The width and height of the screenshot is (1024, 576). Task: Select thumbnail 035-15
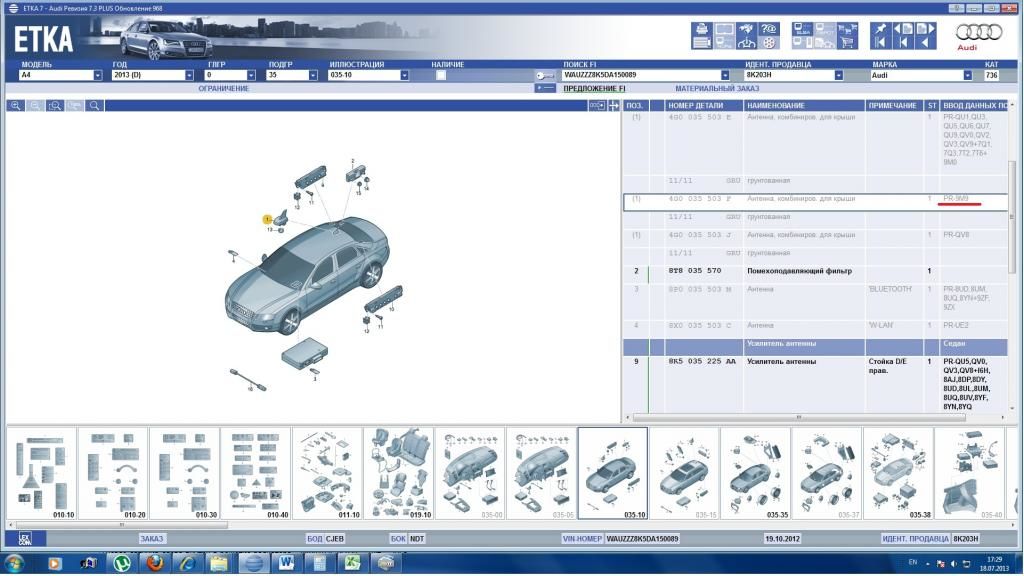tap(684, 473)
